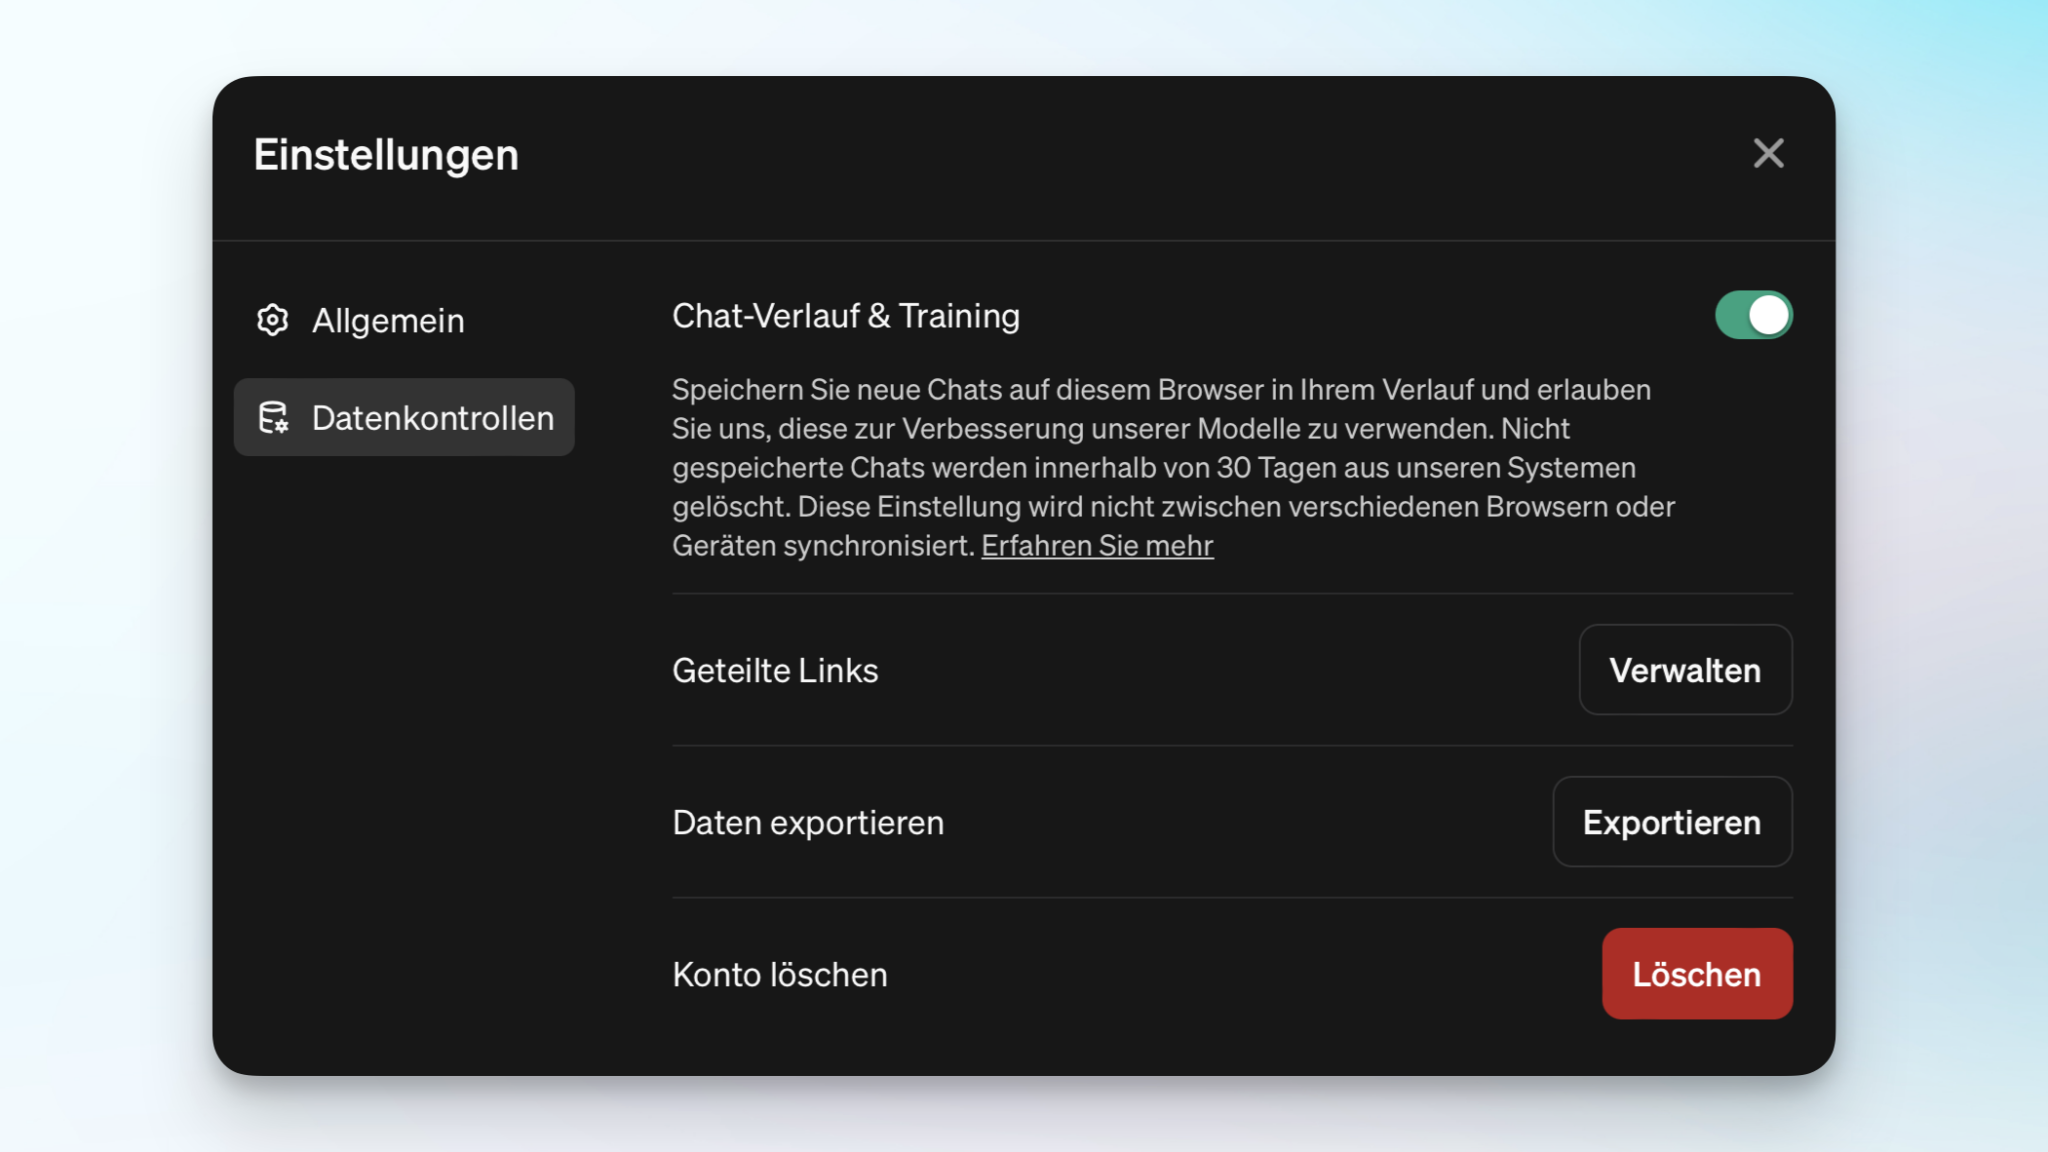Click the Geteilte Links row label
This screenshot has height=1152, width=2048.
(775, 670)
